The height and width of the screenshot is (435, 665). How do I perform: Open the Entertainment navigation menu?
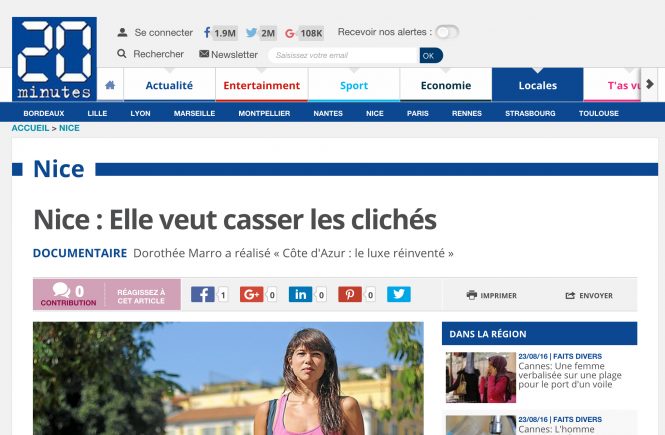coord(262,85)
